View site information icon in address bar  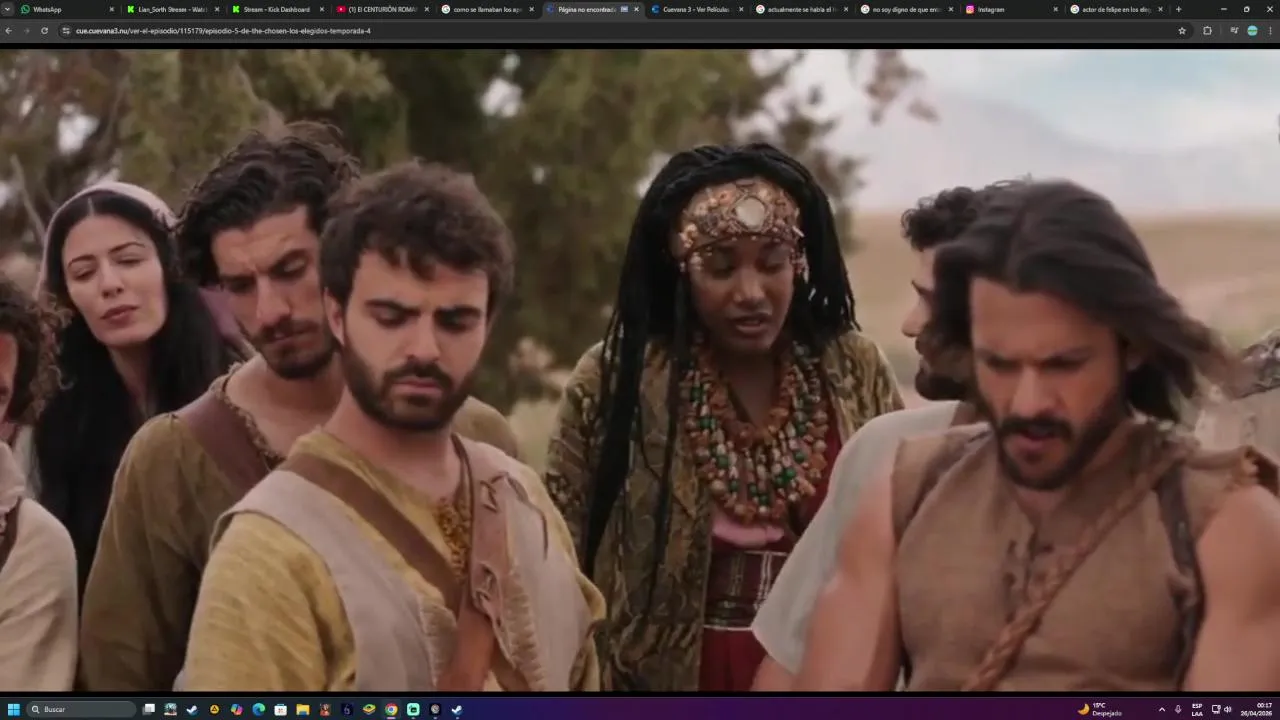(67, 31)
